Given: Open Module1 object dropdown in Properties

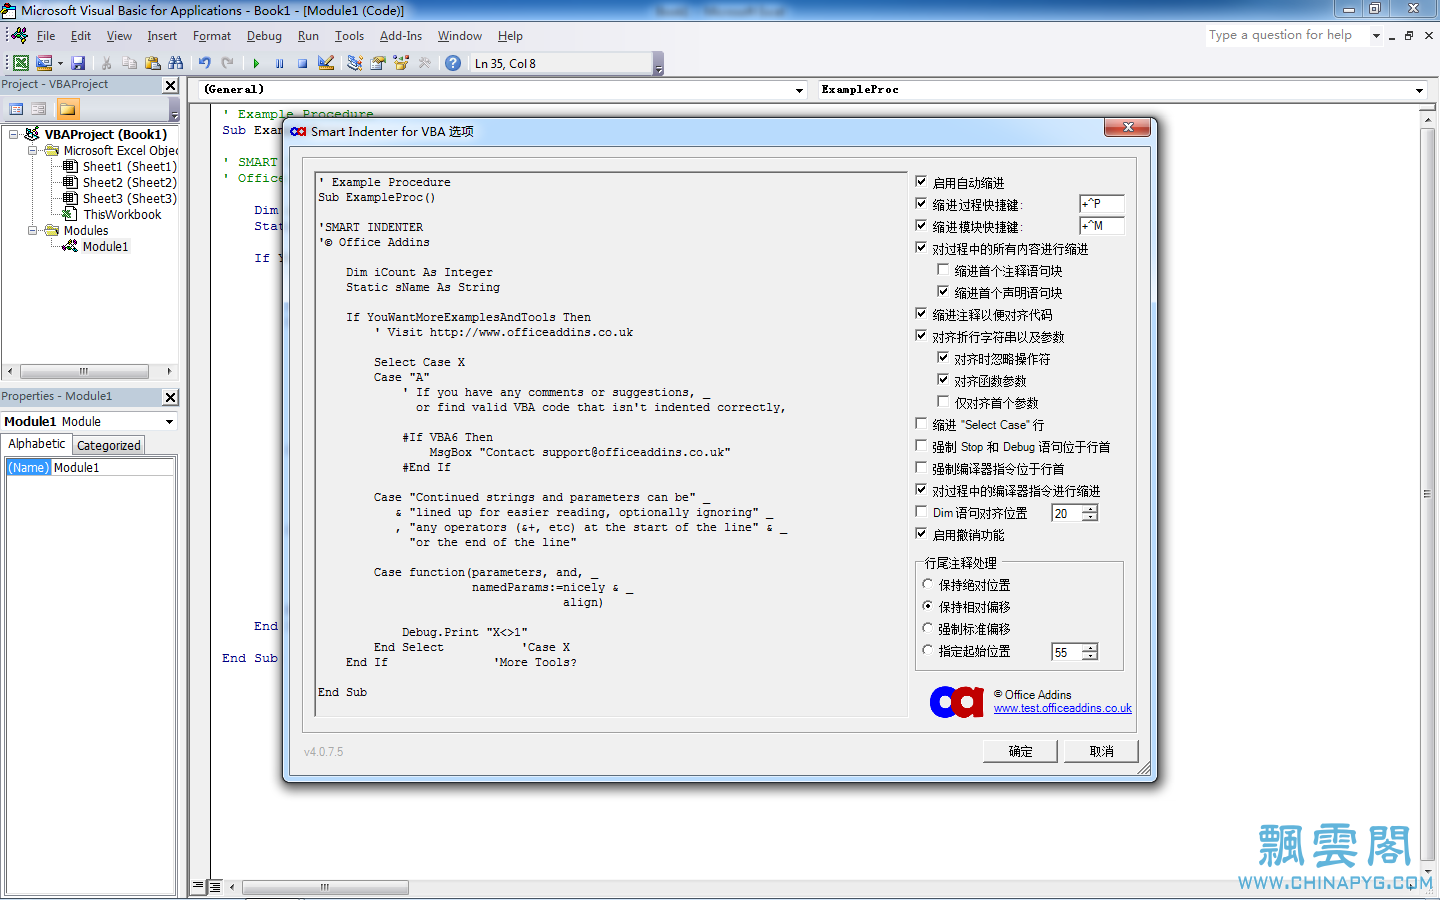Looking at the screenshot, I should click(169, 422).
